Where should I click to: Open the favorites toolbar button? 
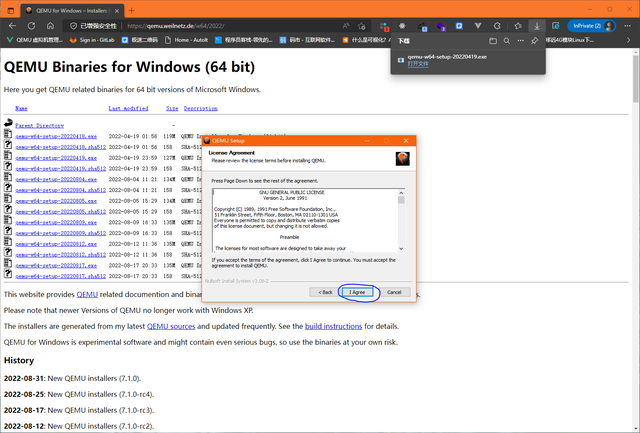pos(518,26)
